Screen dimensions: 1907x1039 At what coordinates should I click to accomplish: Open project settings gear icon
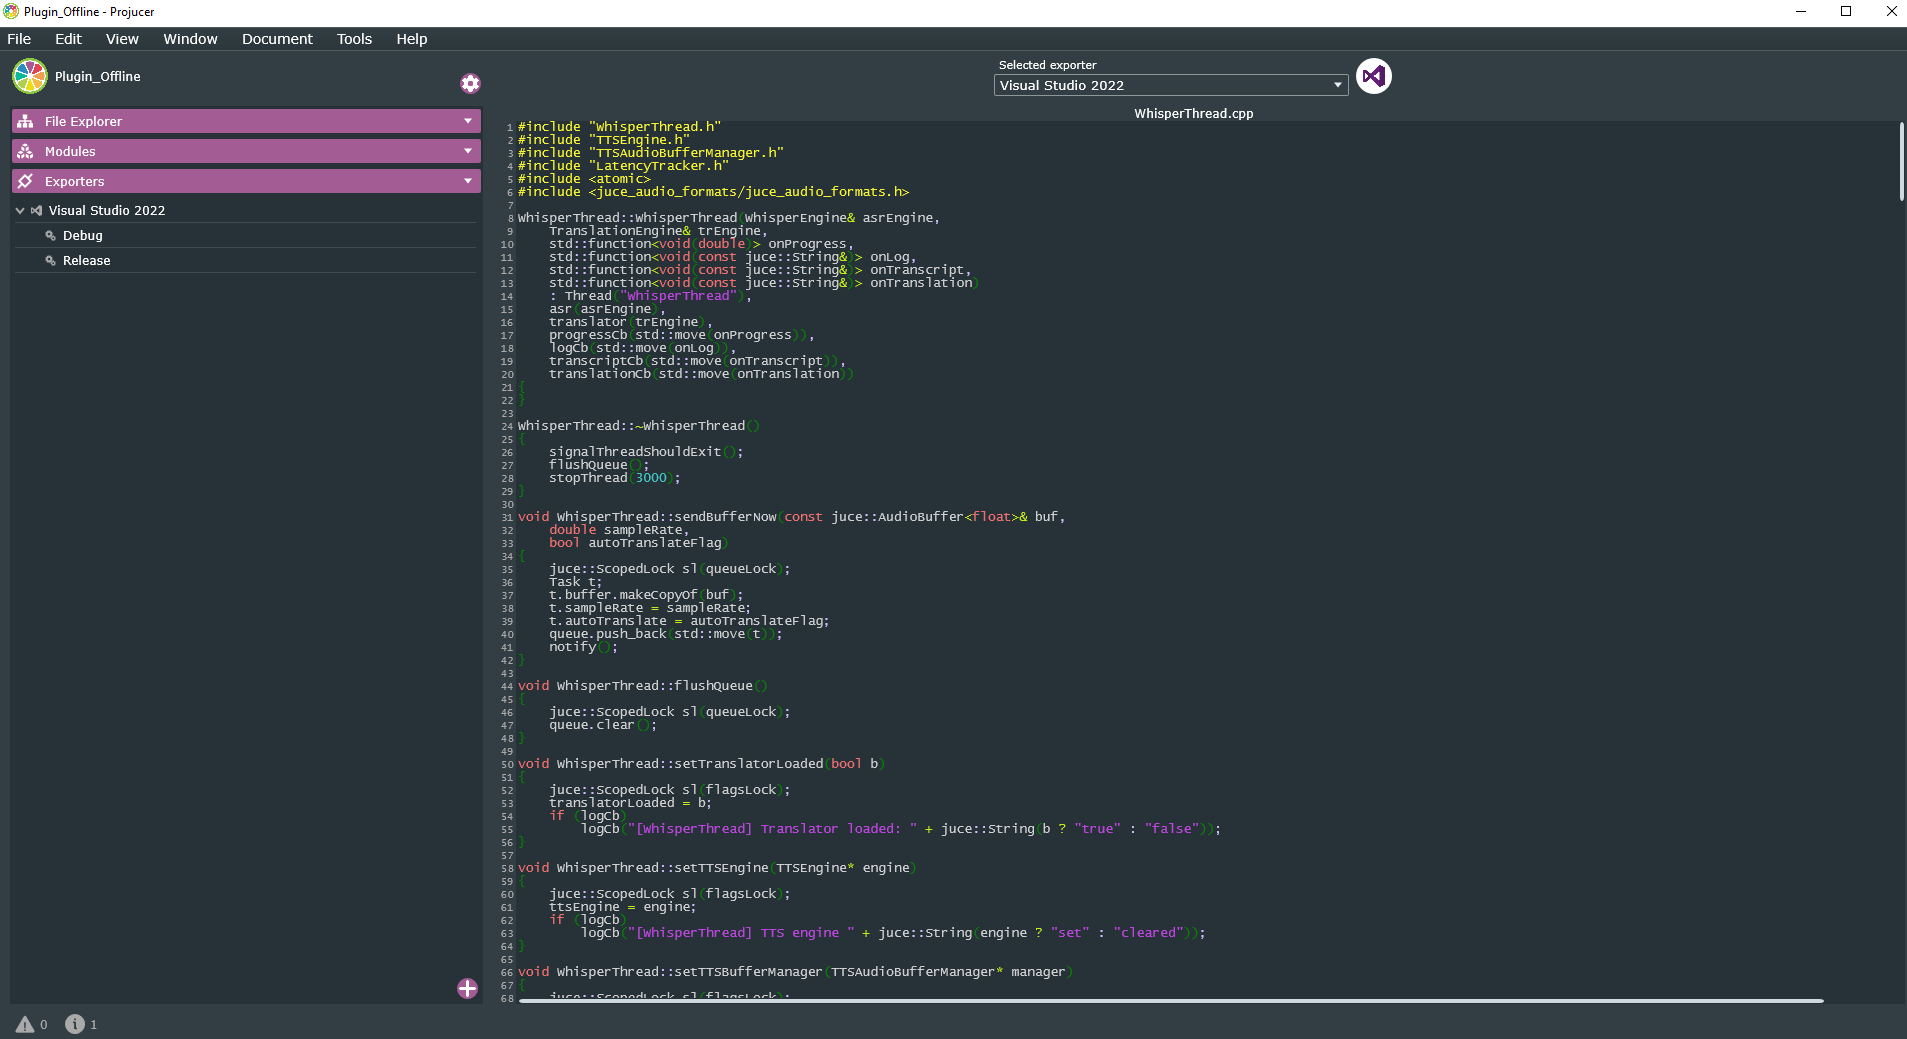point(470,84)
